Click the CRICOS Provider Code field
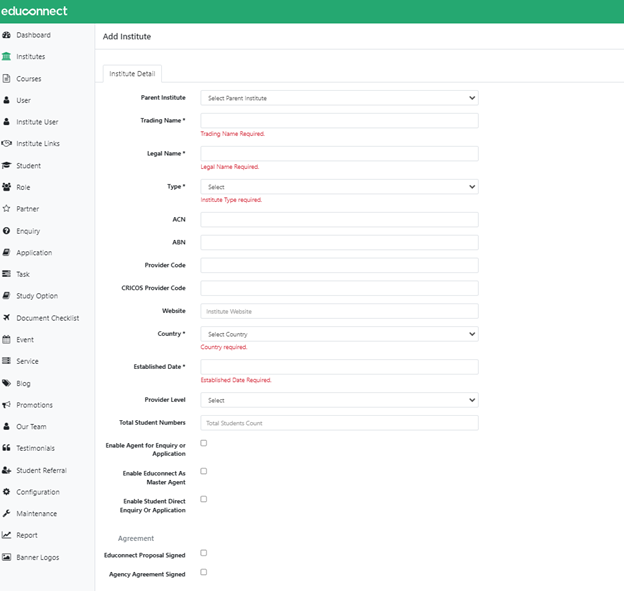Screen dimensions: 624x591 [x=339, y=288]
